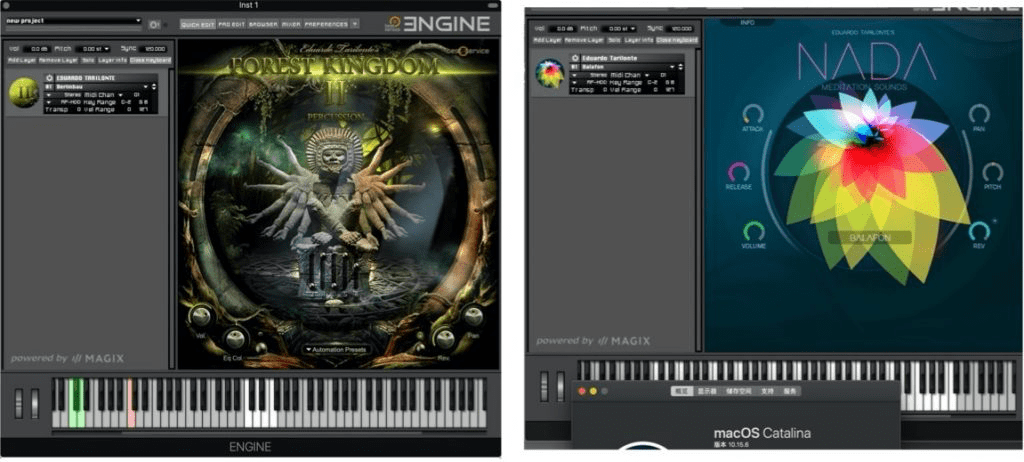This screenshot has height=462, width=1024.
Task: Open the Midi Chan dropdown for Berimbau layer
Action: pos(120,94)
